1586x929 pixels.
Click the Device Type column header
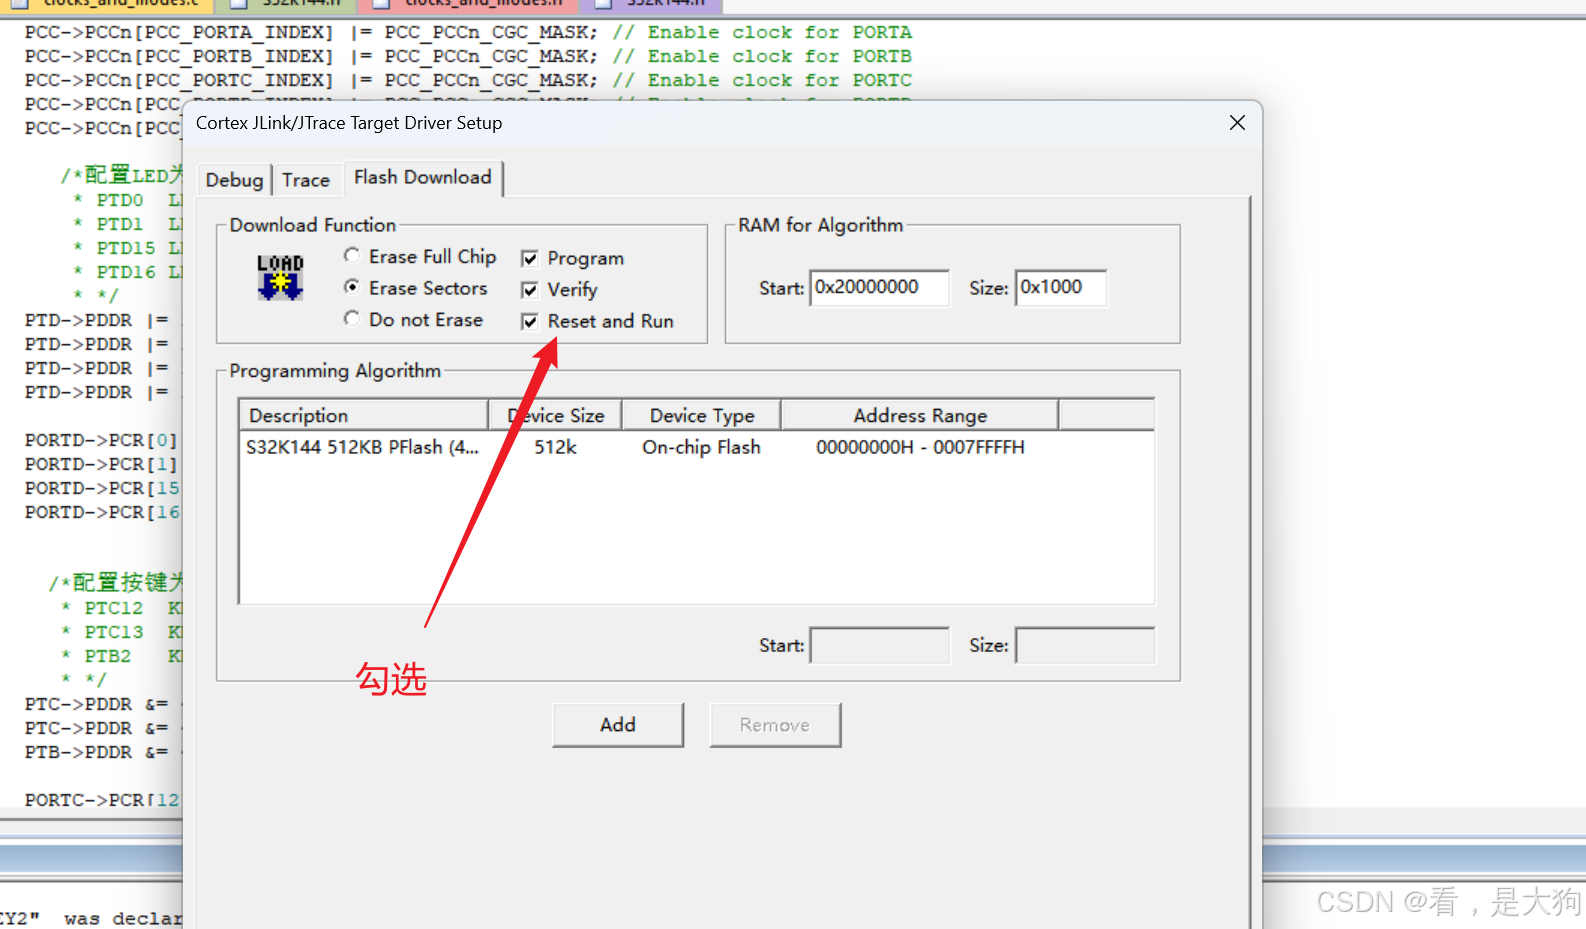point(701,415)
